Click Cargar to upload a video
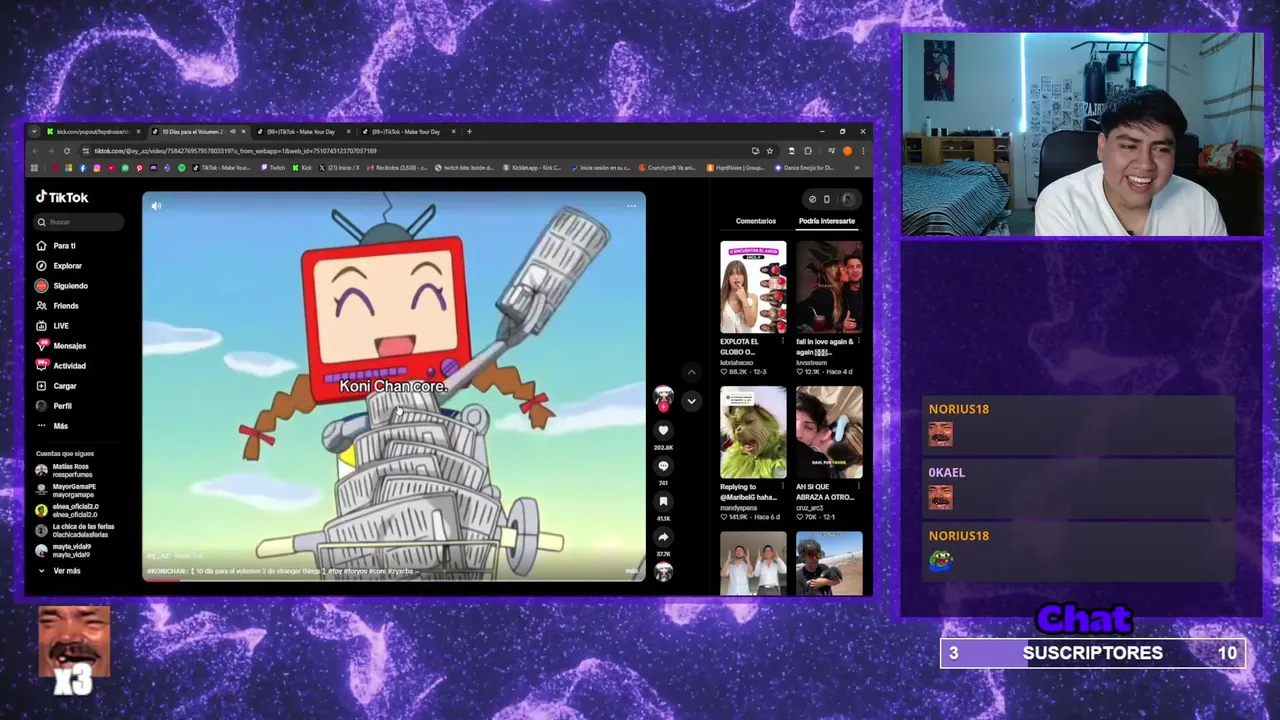Image resolution: width=1280 pixels, height=720 pixels. (56, 386)
